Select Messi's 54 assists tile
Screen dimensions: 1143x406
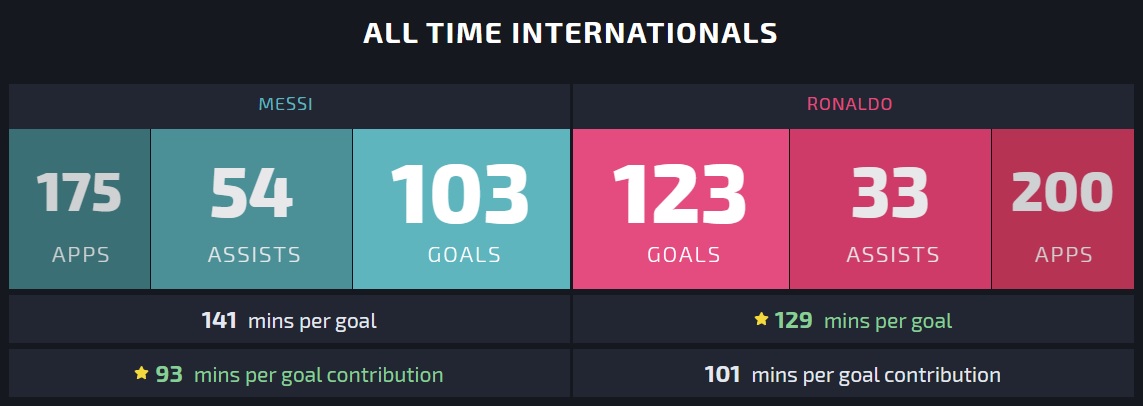251,209
